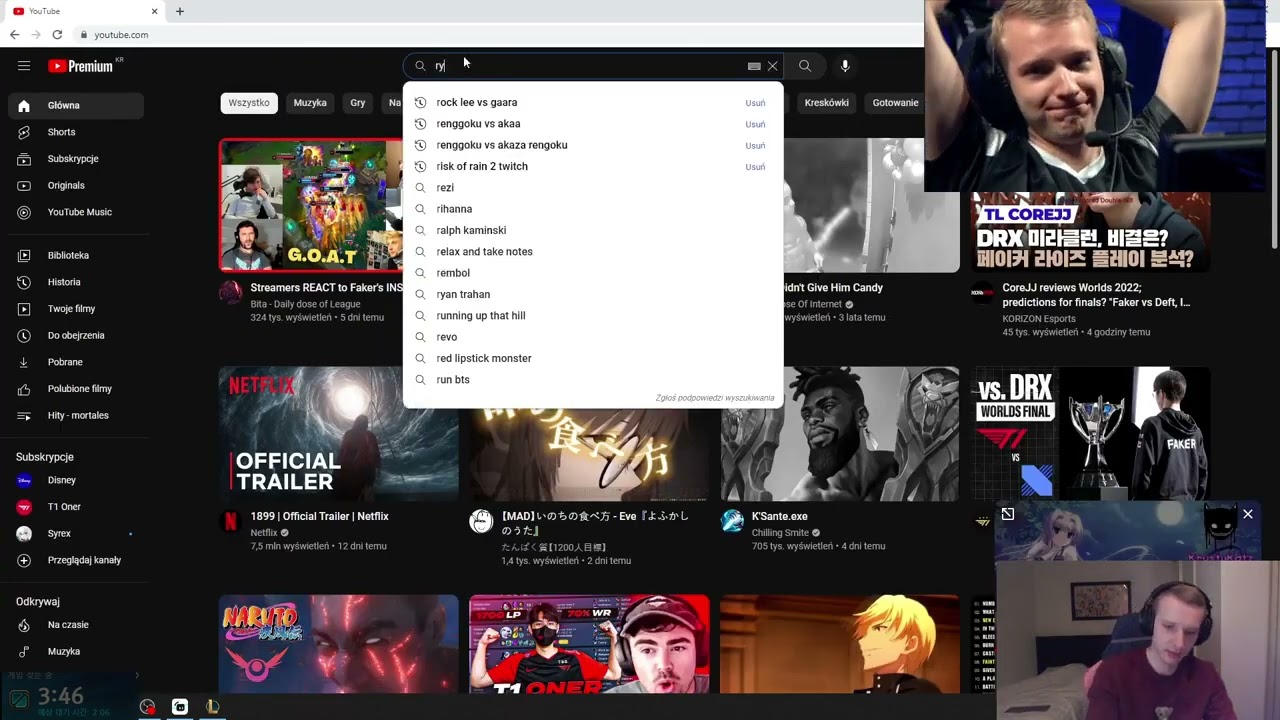Screen dimensions: 1280x720
Task: Close the YouTube browser tab
Action: click(x=155, y=11)
